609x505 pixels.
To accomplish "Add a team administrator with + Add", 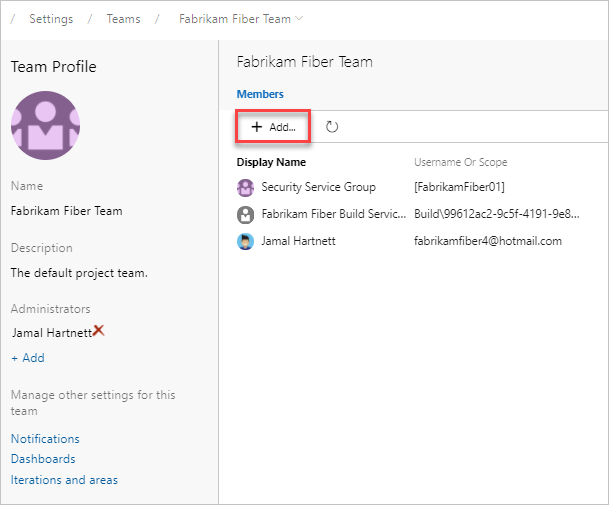I will 28,358.
